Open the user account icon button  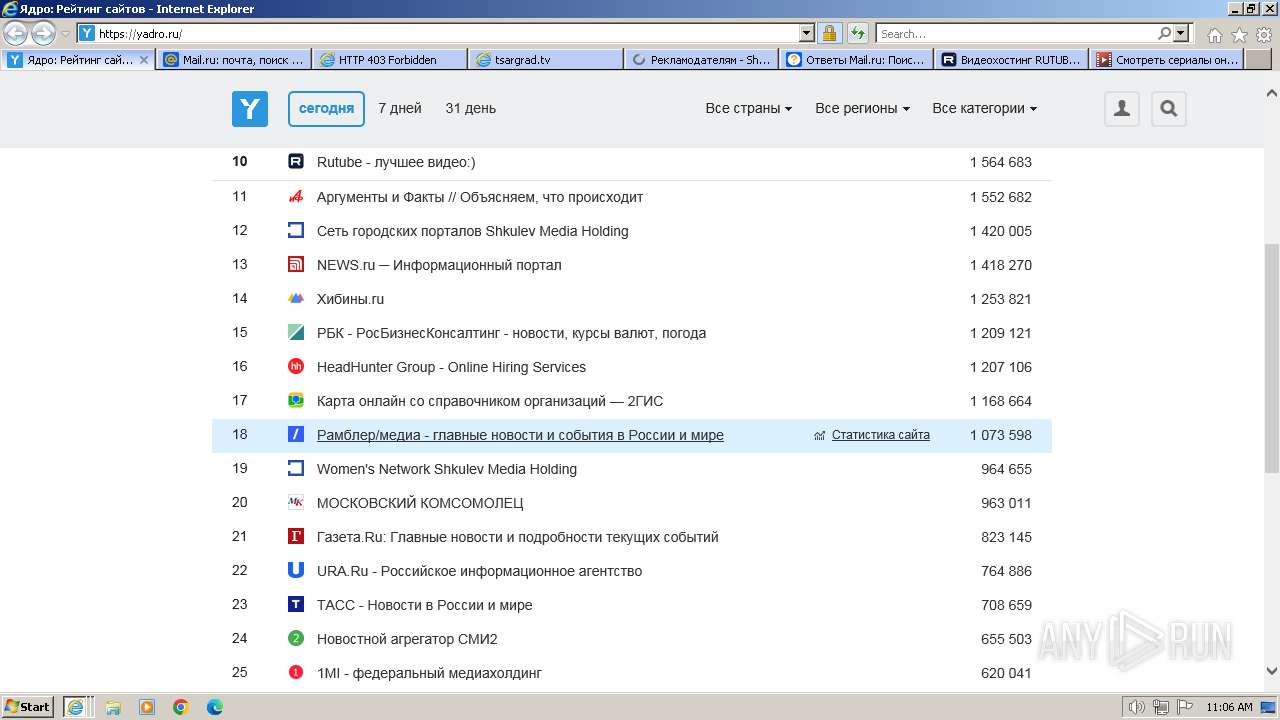1122,108
